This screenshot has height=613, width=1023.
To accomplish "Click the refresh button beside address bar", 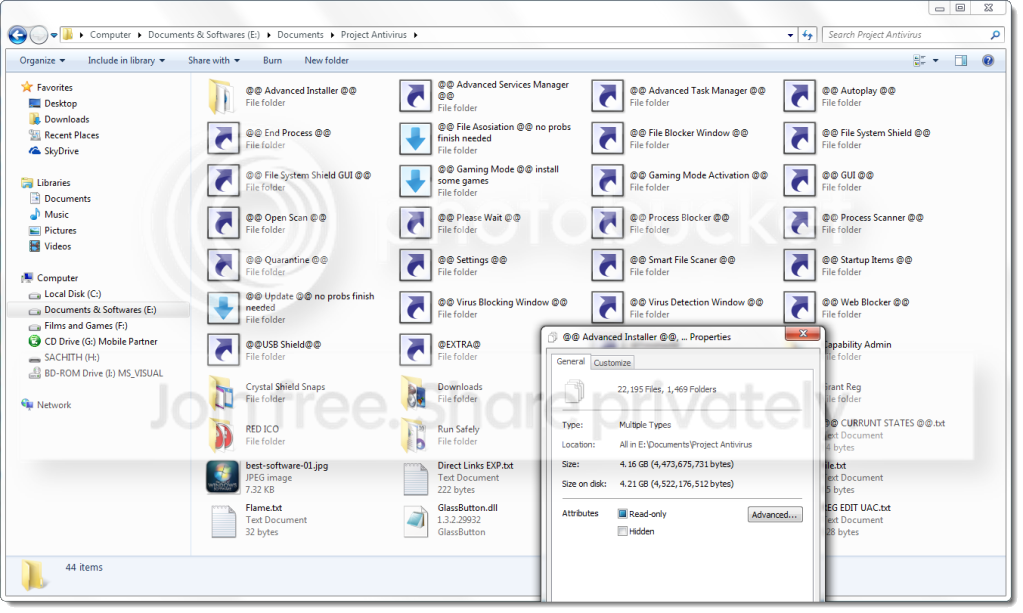I will (x=807, y=35).
